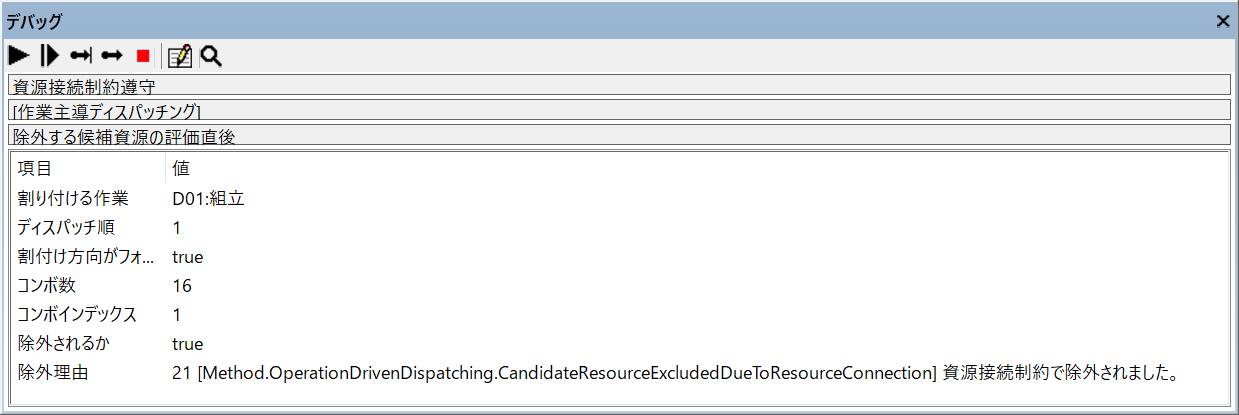1239x415 pixels.
Task: Click the 除外する候補資源の評価直後 field
Action: coord(619,135)
